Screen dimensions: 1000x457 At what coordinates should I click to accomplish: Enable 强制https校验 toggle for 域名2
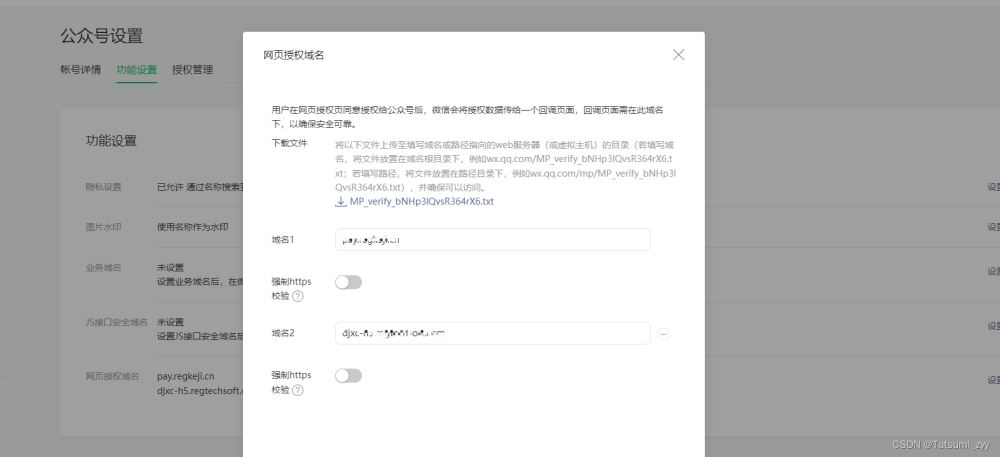(348, 375)
